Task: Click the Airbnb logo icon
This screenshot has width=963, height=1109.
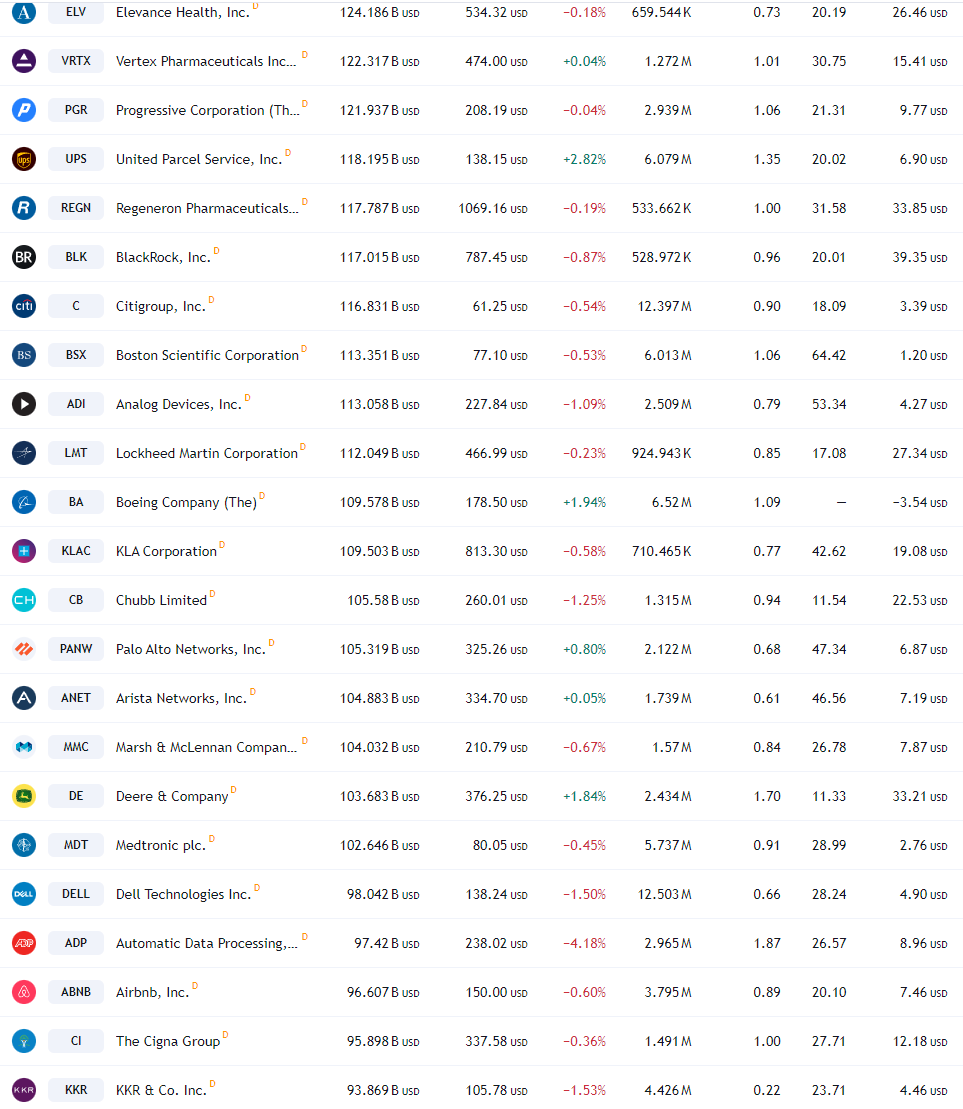Action: [24, 992]
